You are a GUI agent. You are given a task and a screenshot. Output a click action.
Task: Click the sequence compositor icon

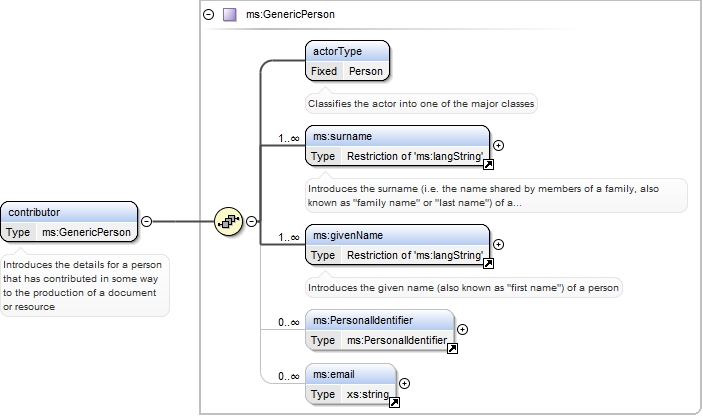pyautogui.click(x=229, y=221)
